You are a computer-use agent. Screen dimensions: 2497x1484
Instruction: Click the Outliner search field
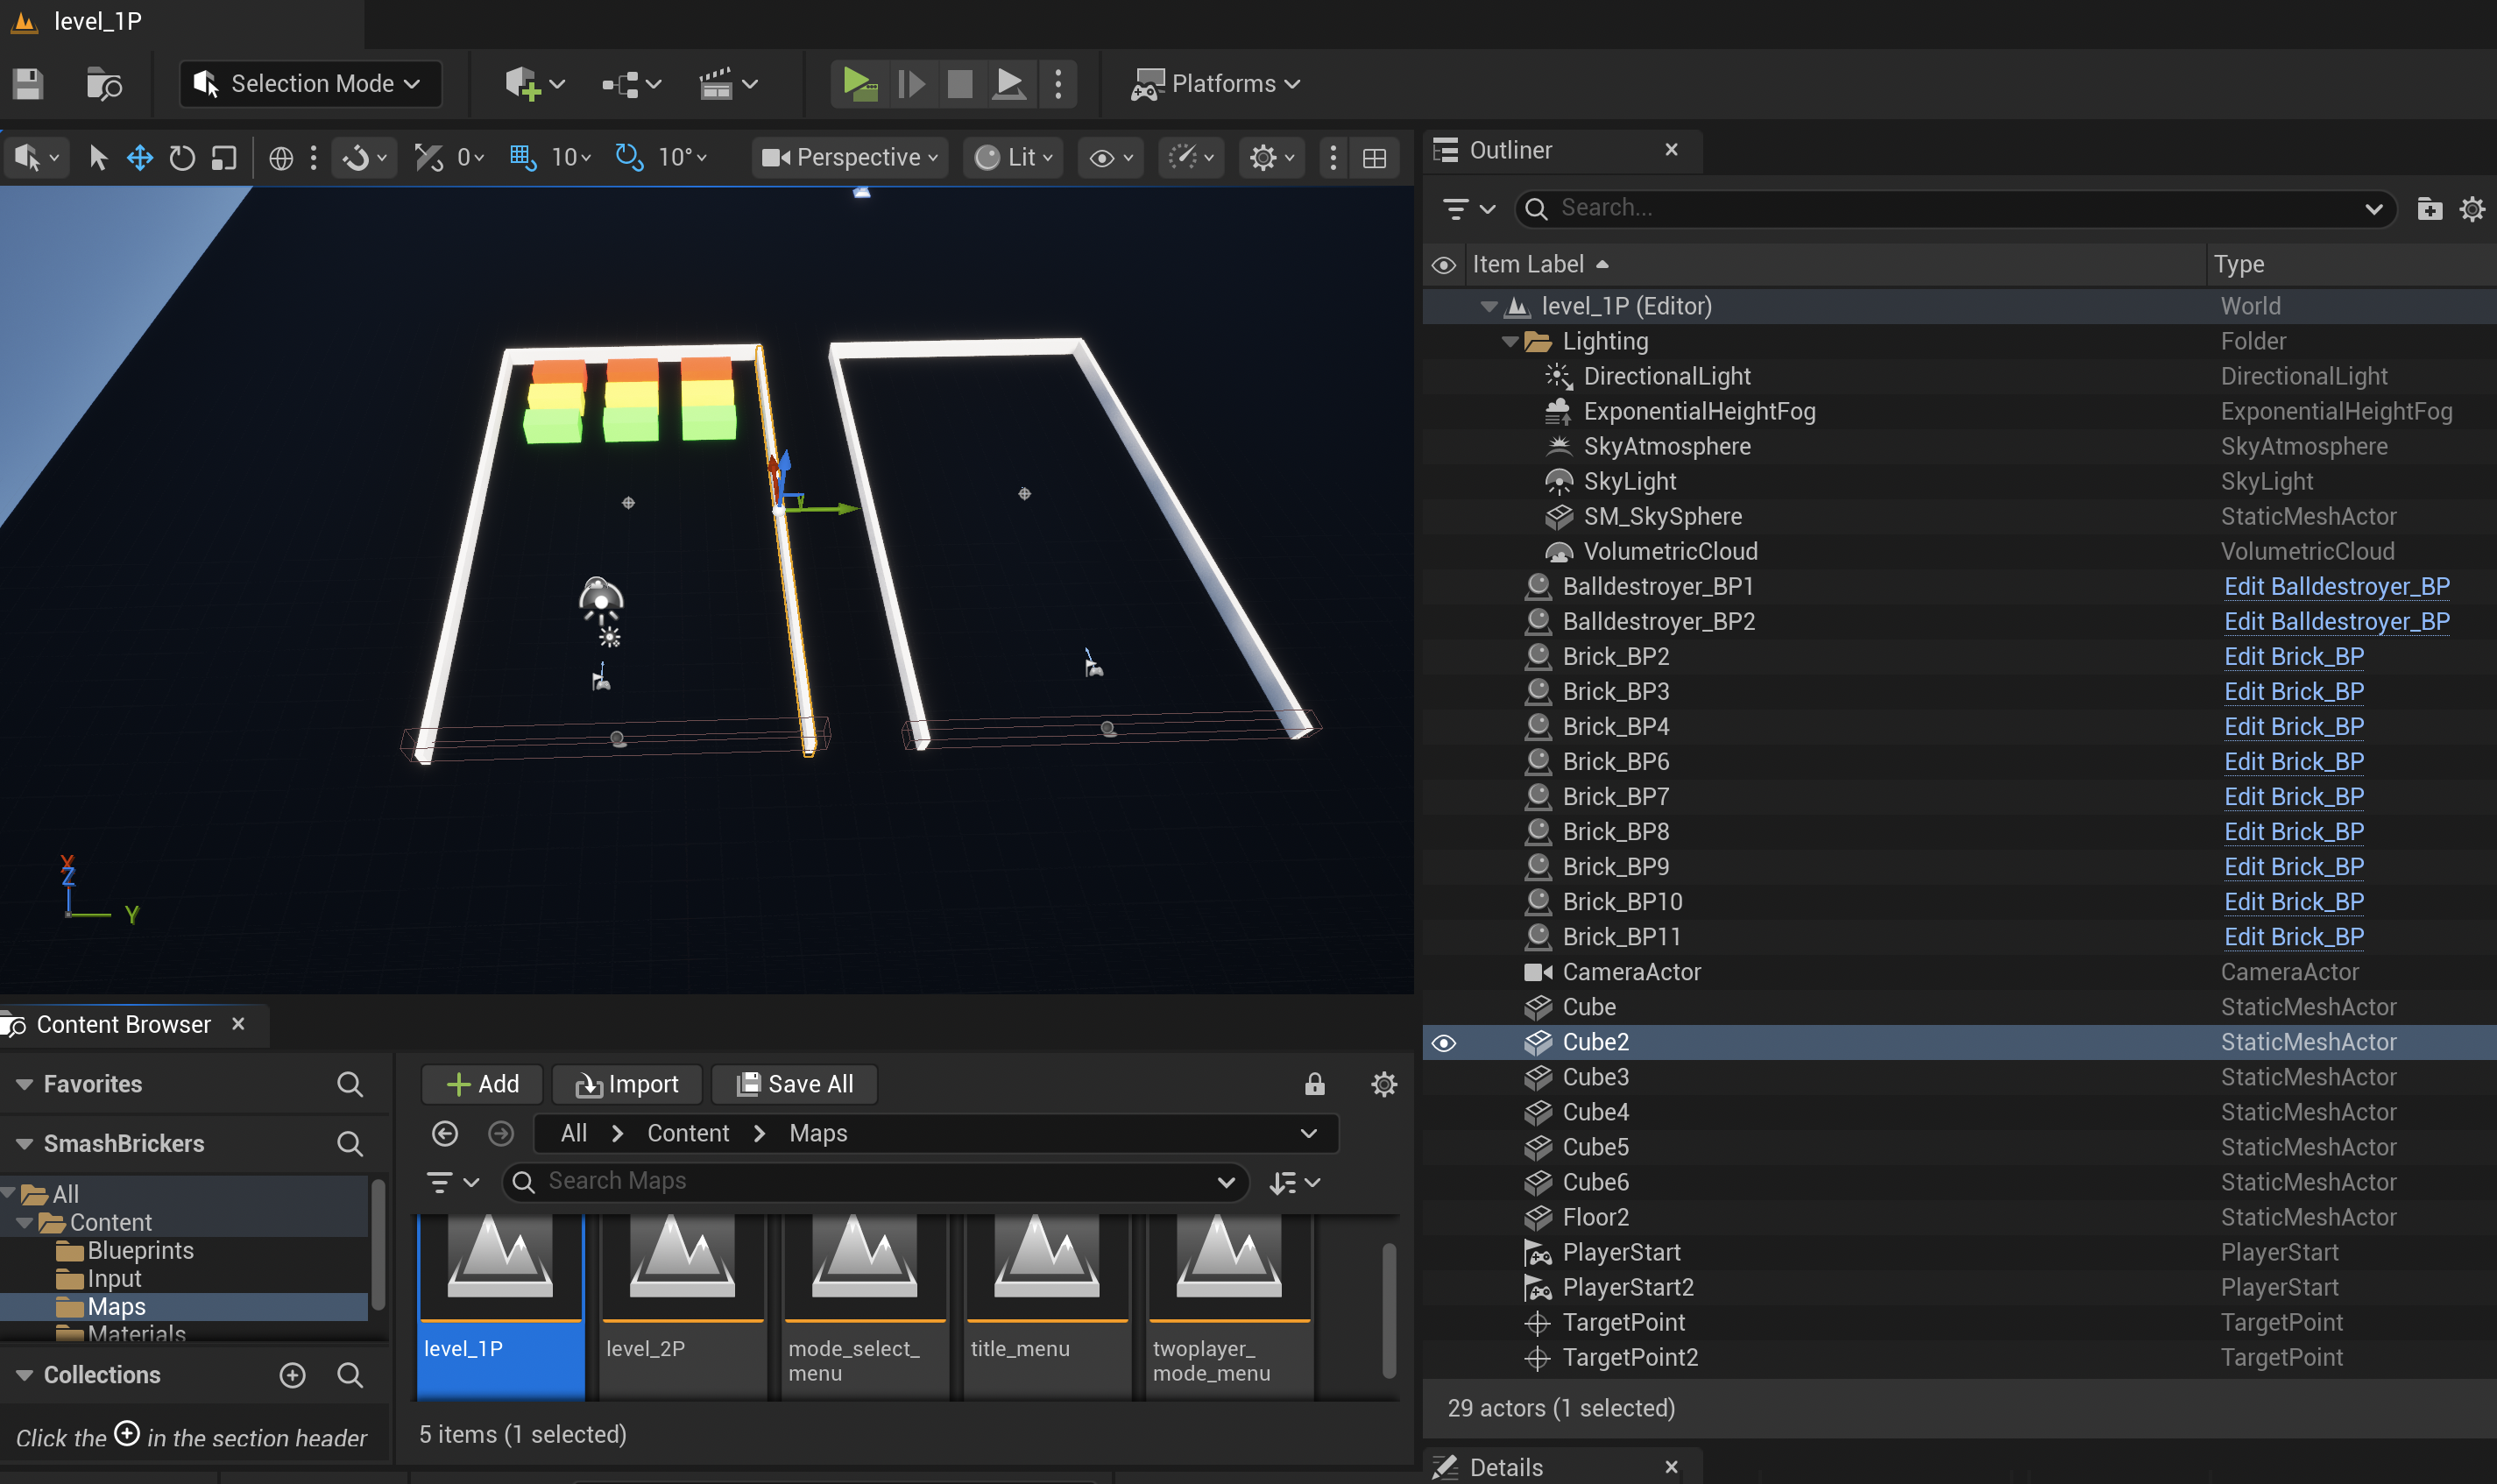[1955, 208]
